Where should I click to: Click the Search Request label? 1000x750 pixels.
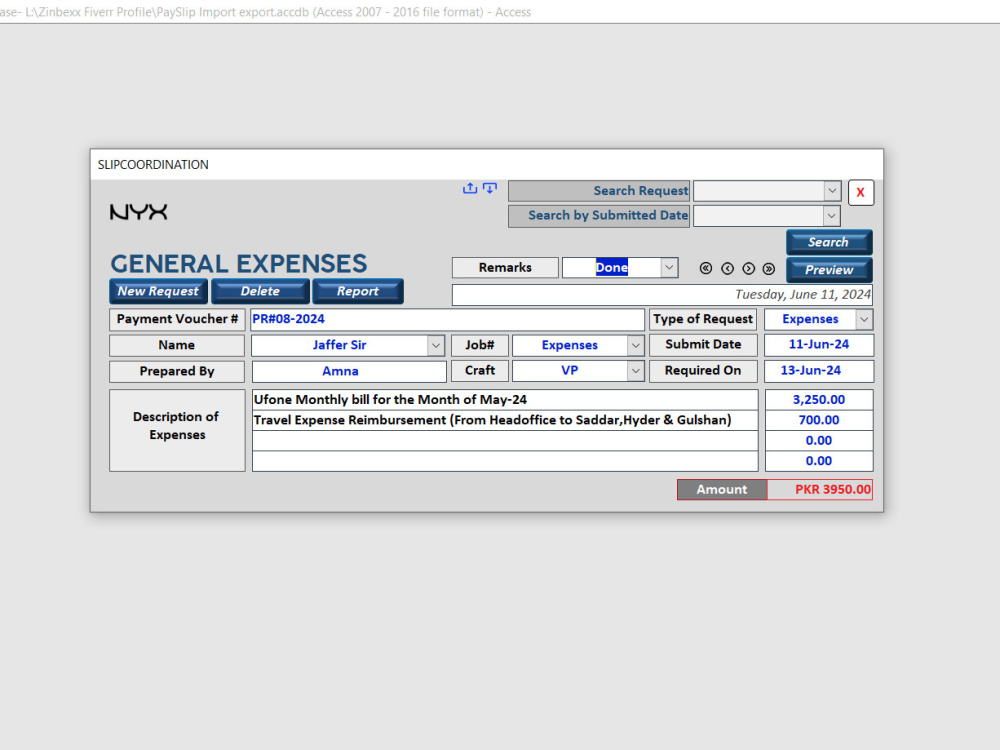(x=599, y=191)
